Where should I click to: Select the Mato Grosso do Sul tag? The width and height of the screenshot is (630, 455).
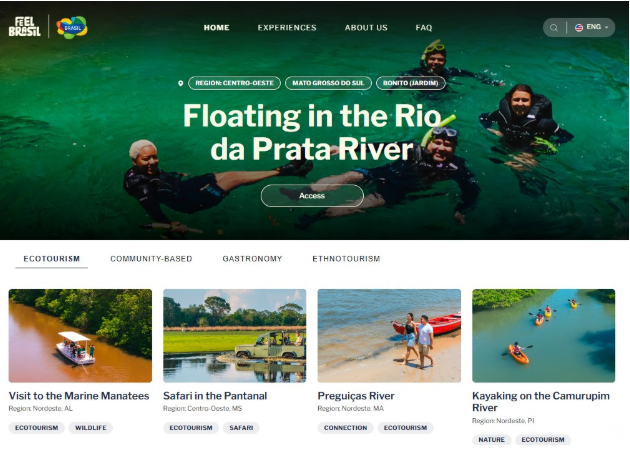point(328,83)
